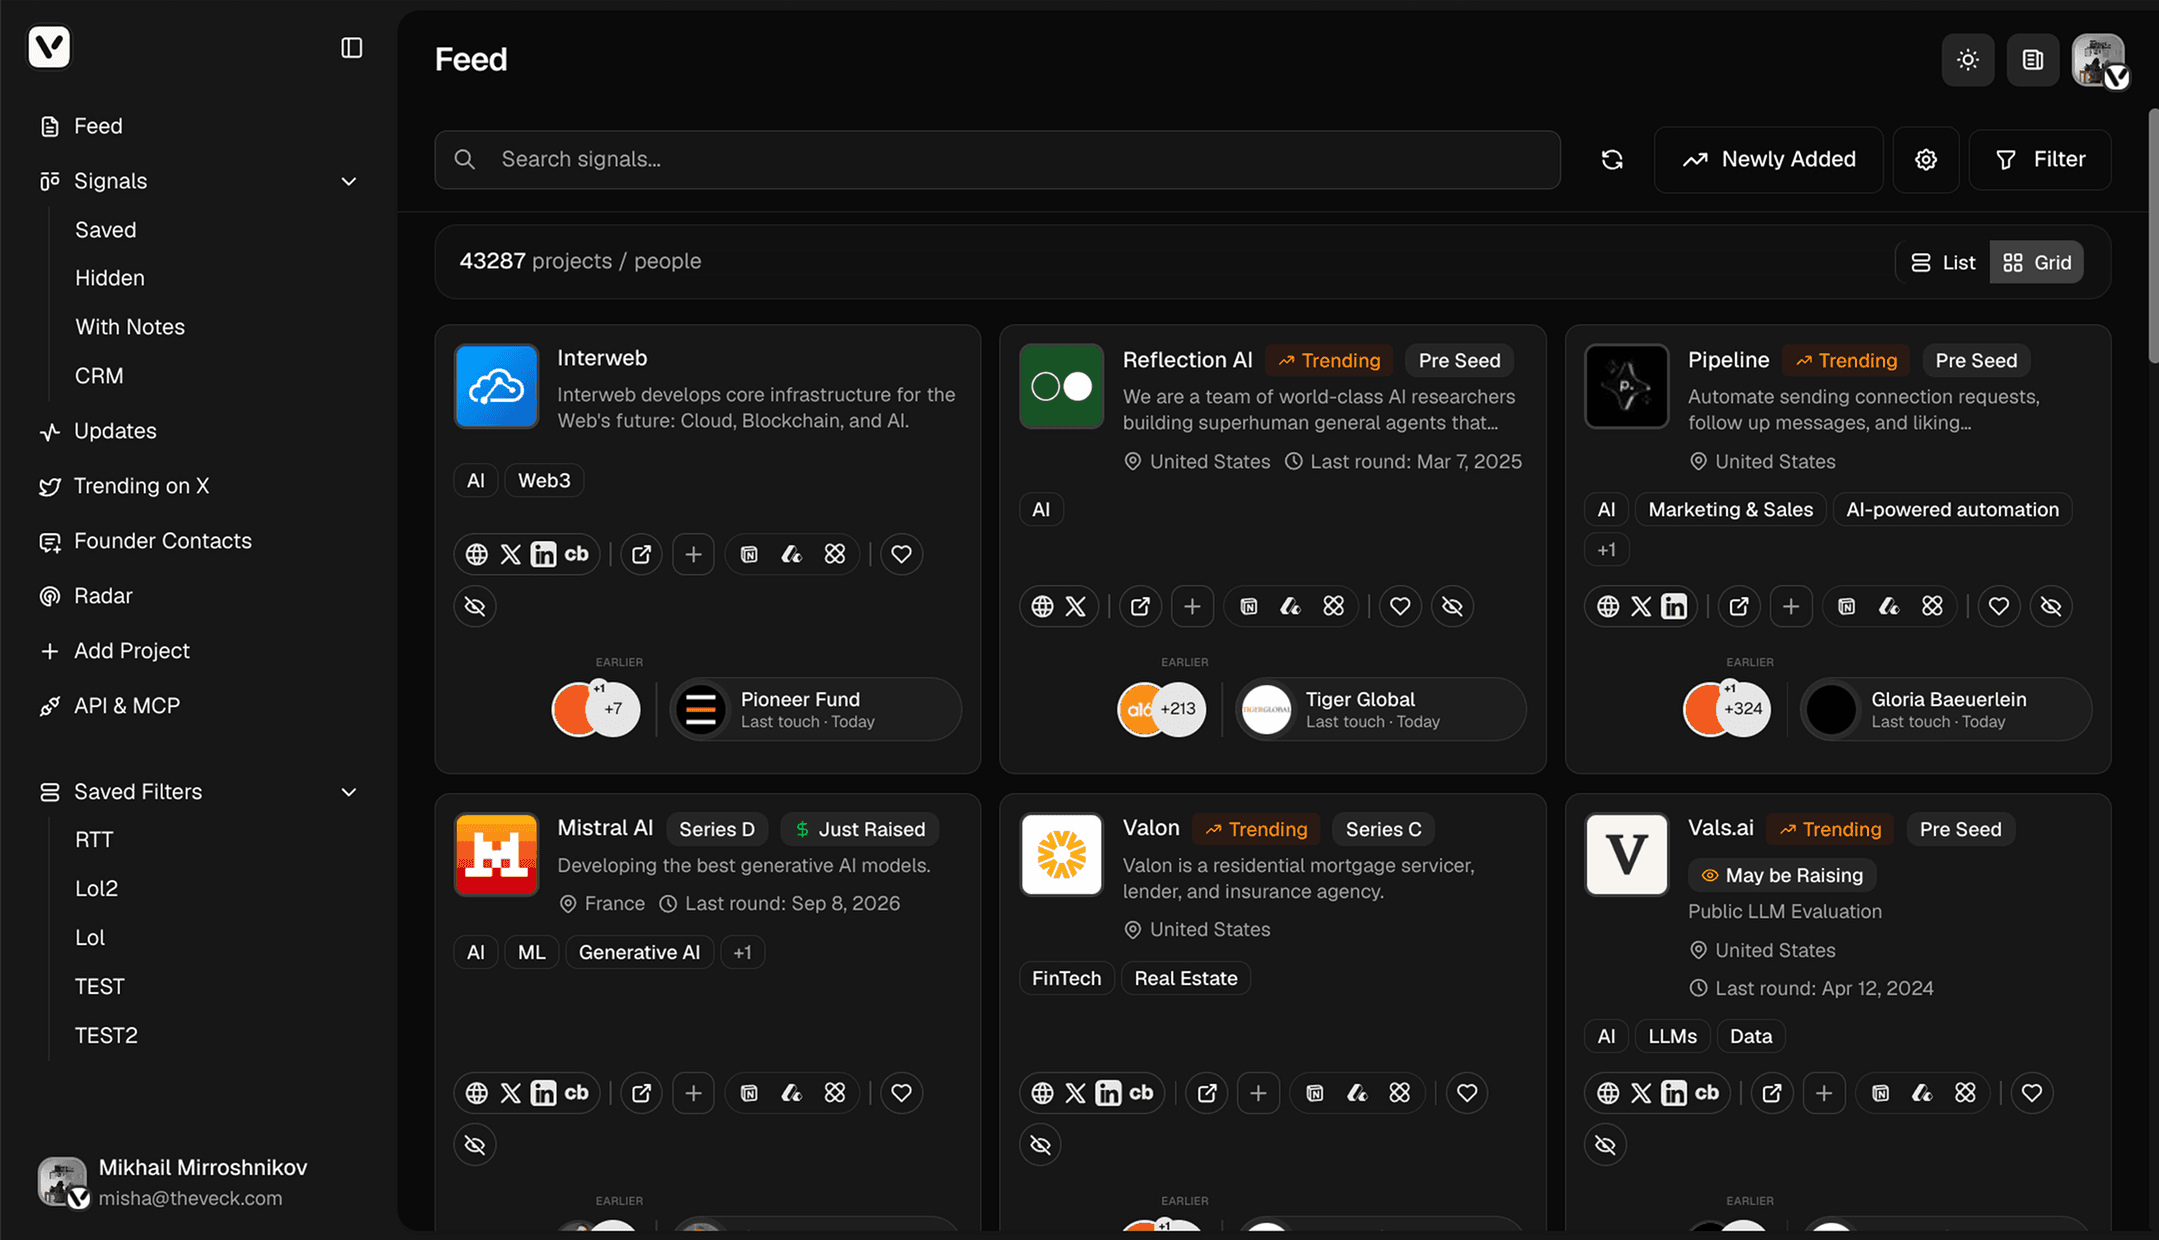Open the feed settings gear icon
Image resolution: width=2159 pixels, height=1240 pixels.
pyautogui.click(x=1926, y=160)
